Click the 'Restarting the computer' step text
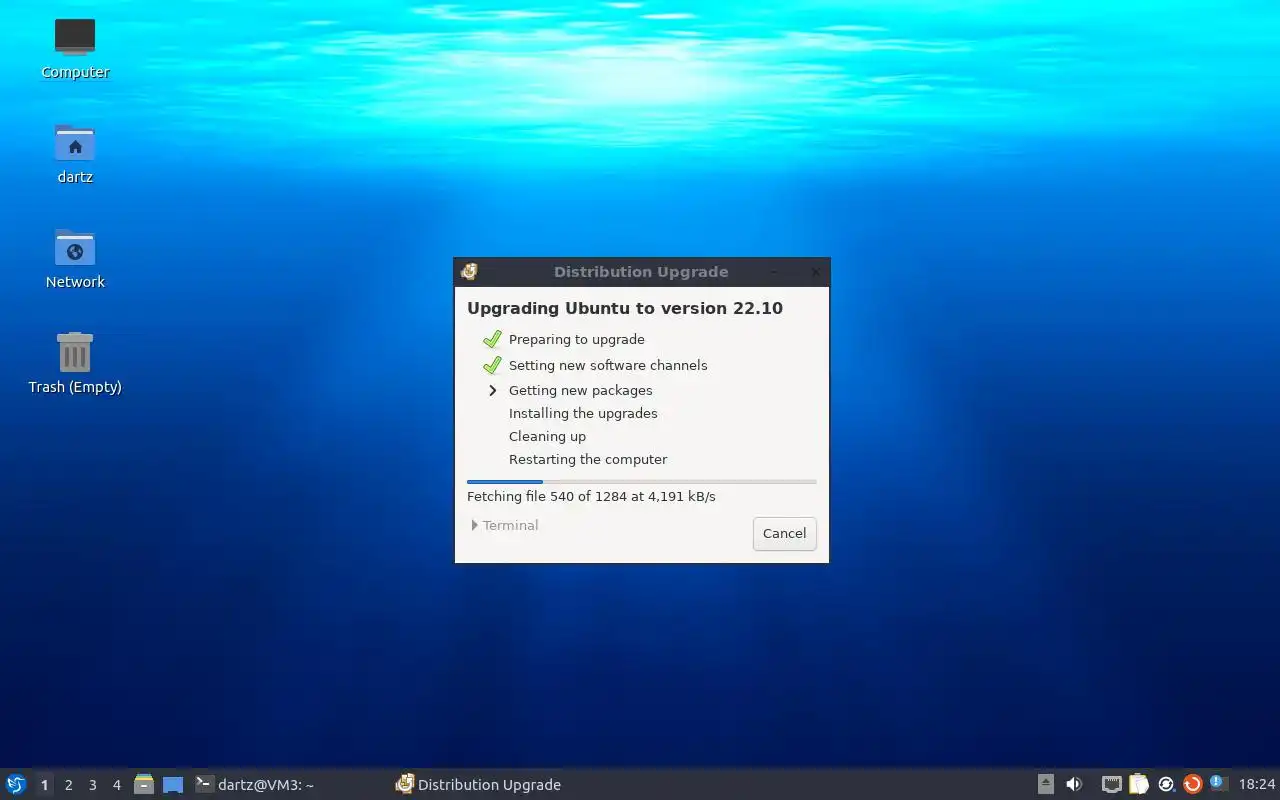The image size is (1280, 800). (588, 459)
